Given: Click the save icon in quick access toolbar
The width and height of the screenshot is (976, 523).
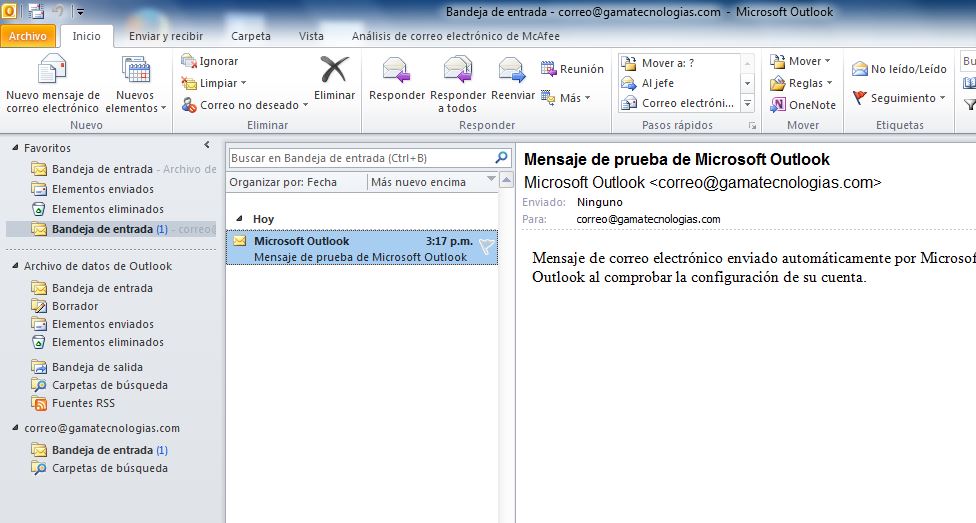Looking at the screenshot, I should click(x=36, y=11).
